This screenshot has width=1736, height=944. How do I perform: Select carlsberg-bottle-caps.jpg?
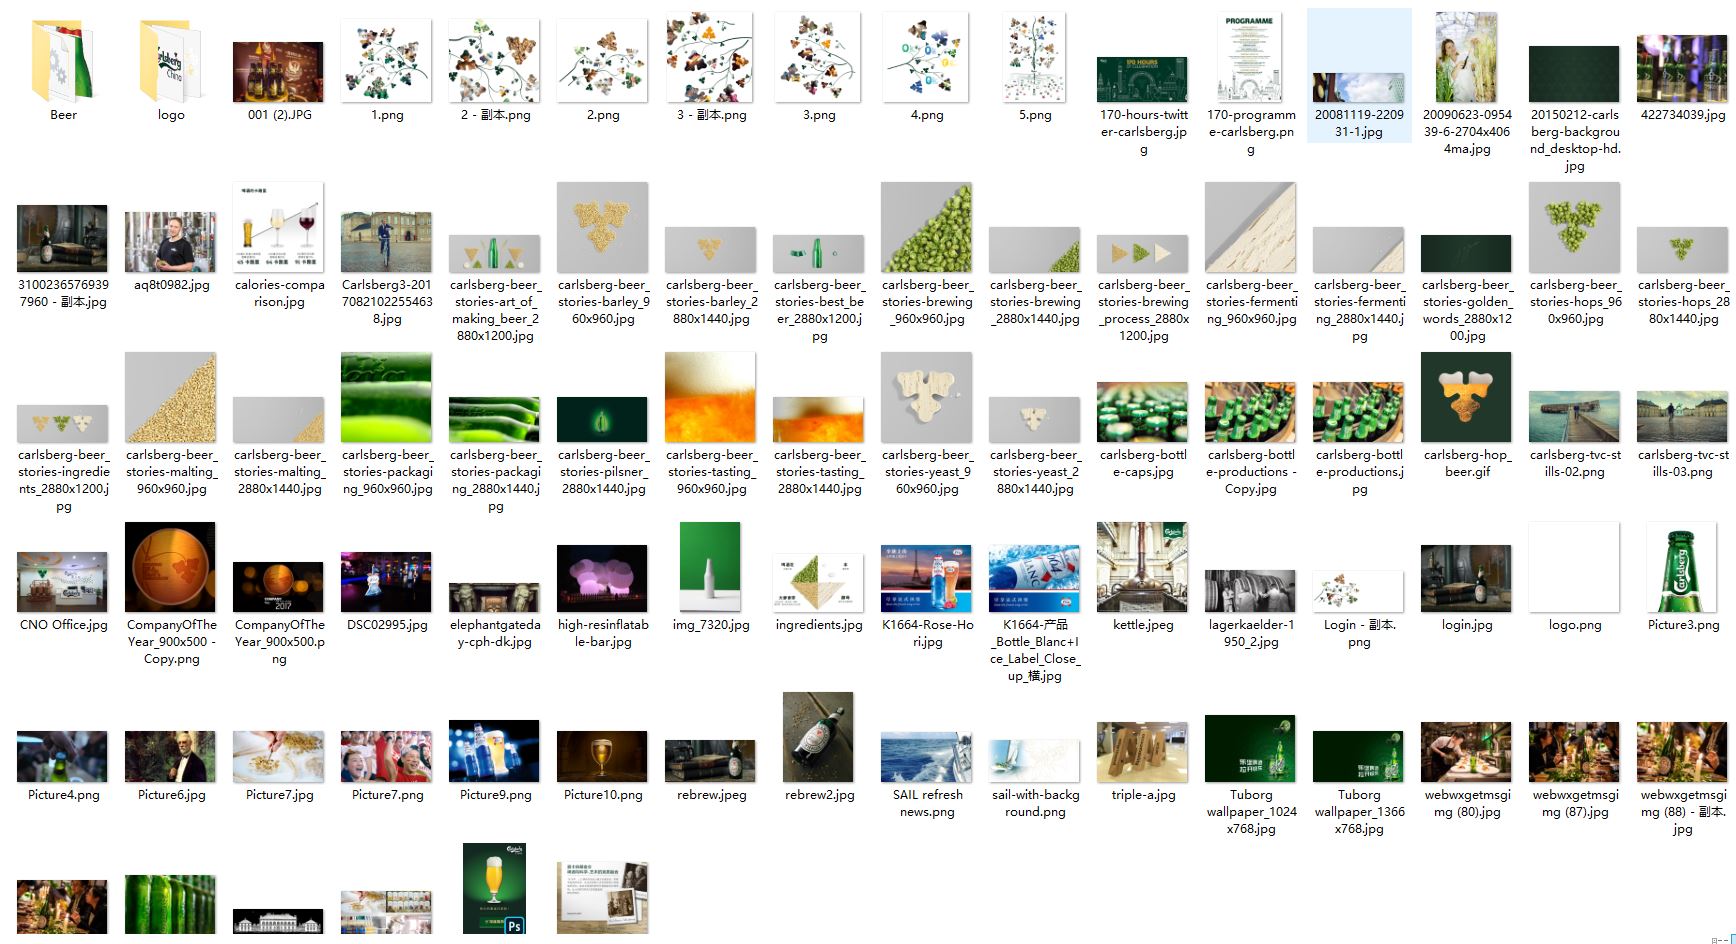[1142, 412]
